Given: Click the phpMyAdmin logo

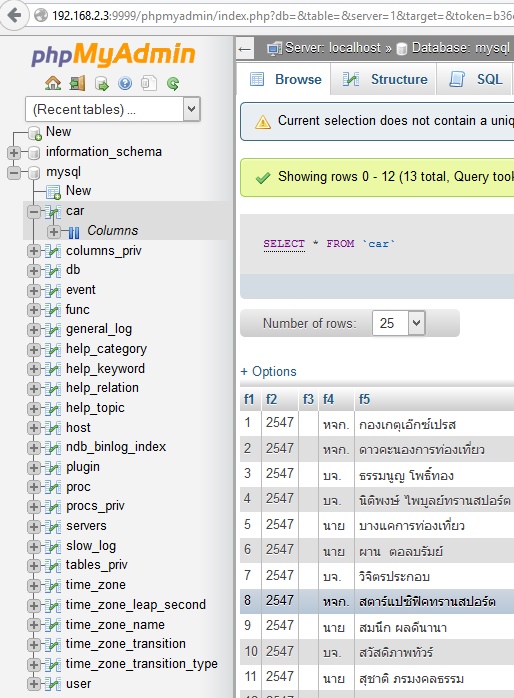Looking at the screenshot, I should [113, 54].
